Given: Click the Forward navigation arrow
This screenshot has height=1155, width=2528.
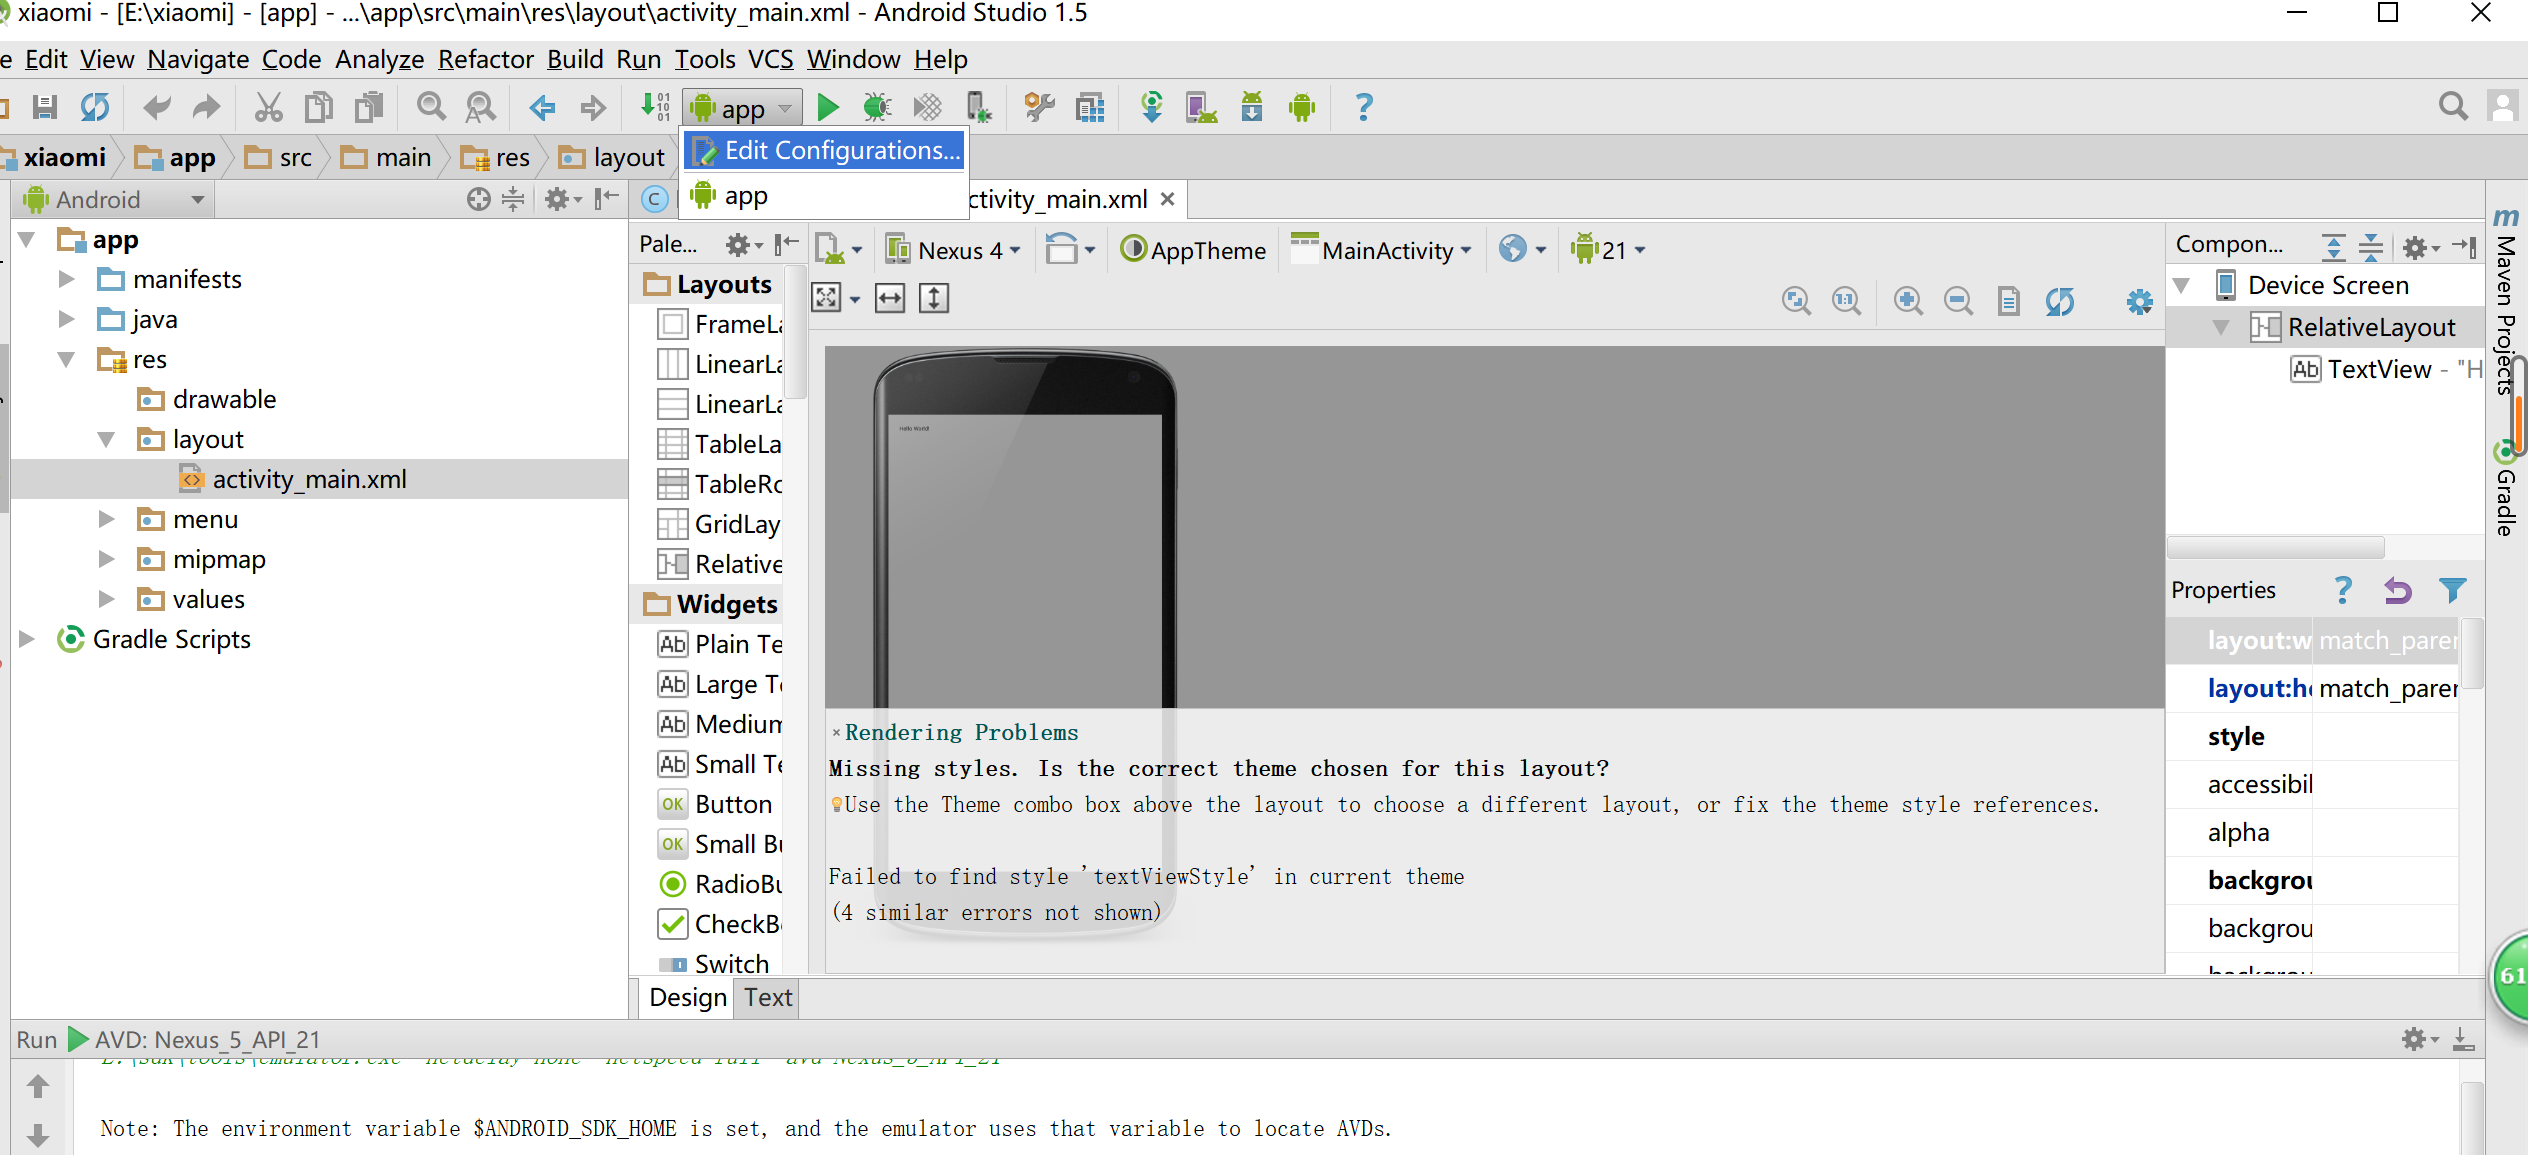Looking at the screenshot, I should tap(593, 107).
